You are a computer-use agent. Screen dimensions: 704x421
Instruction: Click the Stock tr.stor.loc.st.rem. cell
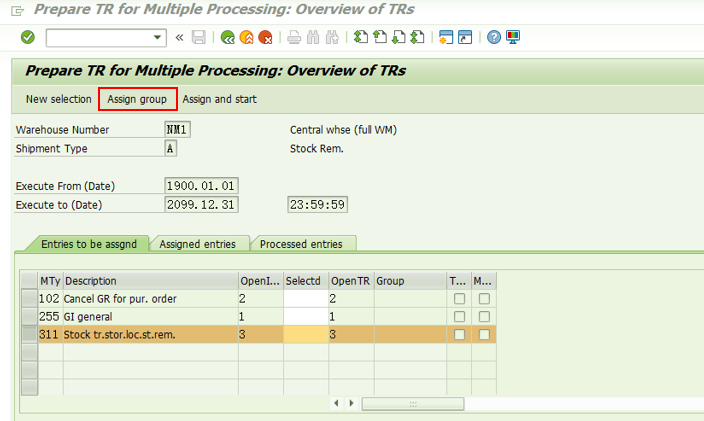(x=150, y=334)
